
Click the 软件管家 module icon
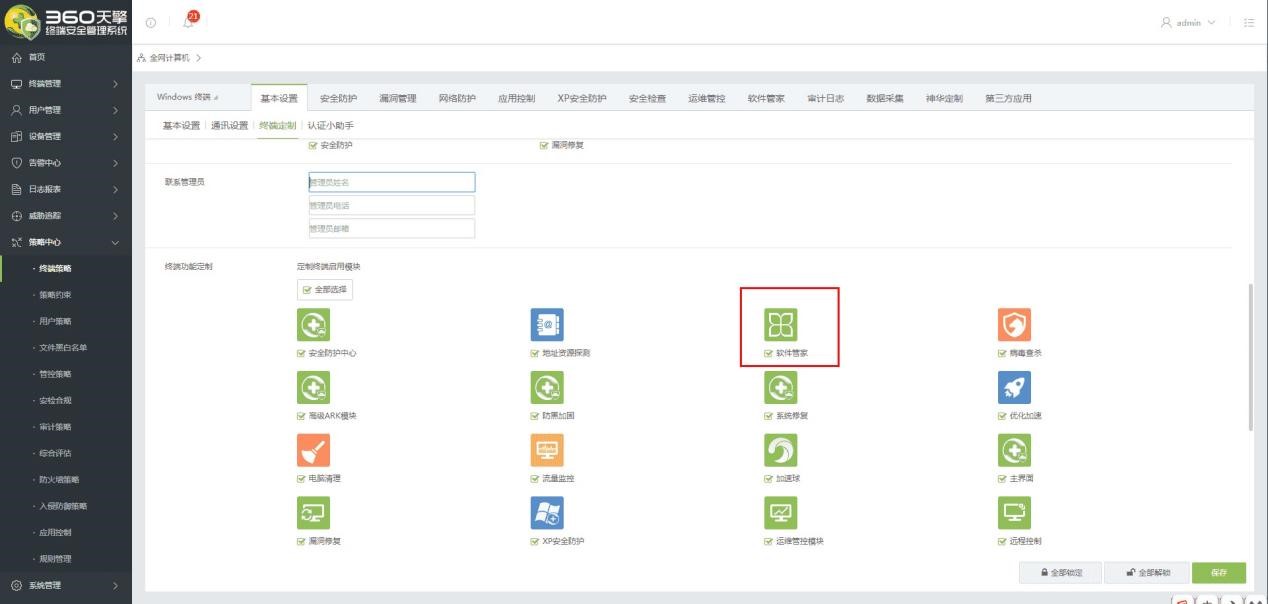(x=780, y=325)
